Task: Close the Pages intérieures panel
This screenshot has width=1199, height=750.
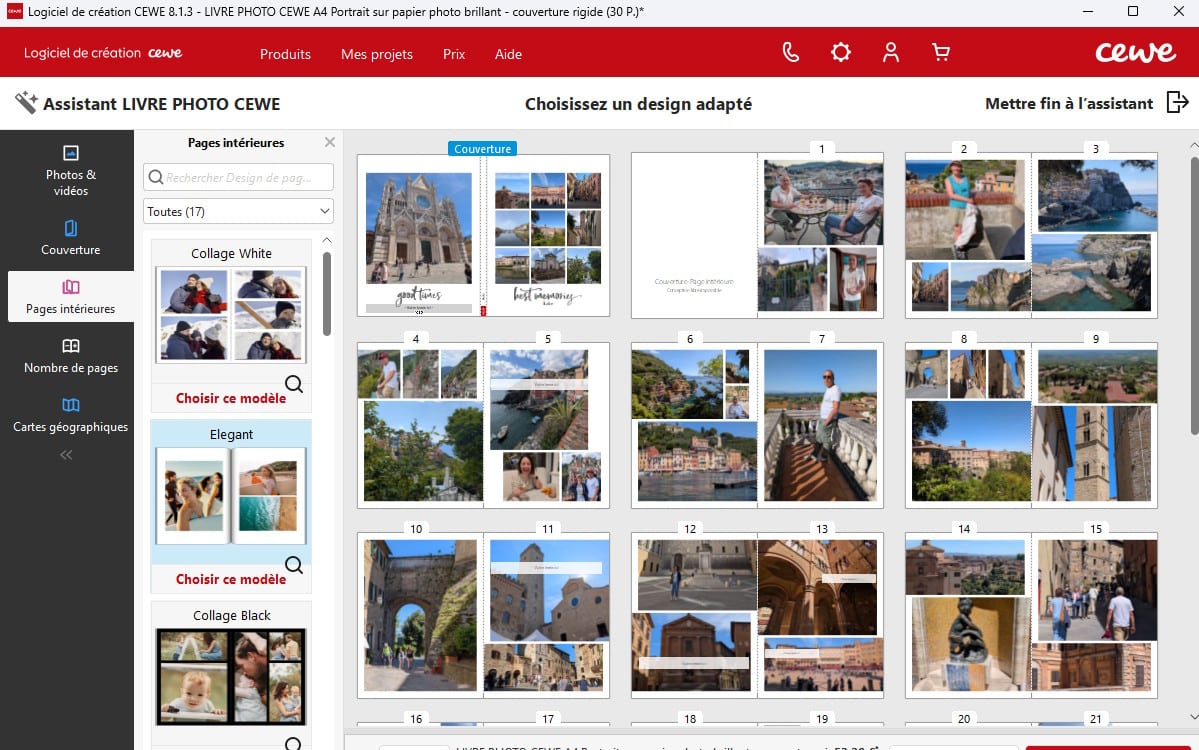Action: click(330, 142)
